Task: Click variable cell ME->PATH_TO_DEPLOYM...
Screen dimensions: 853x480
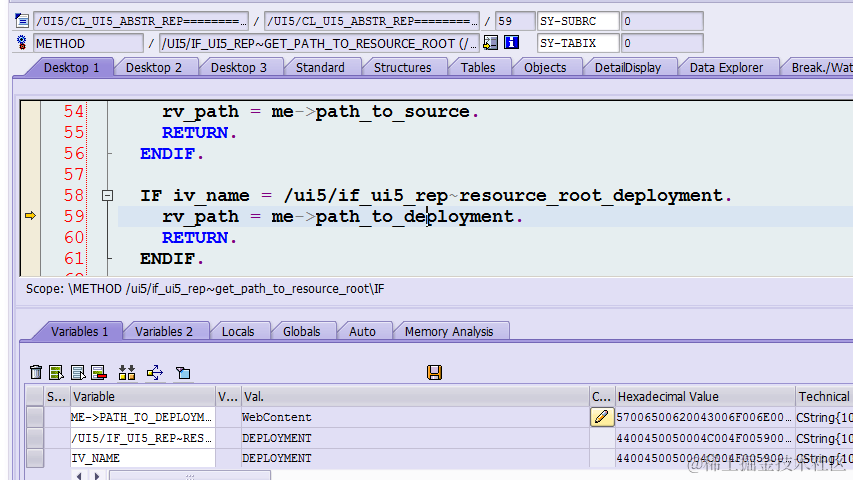Action: pos(143,417)
